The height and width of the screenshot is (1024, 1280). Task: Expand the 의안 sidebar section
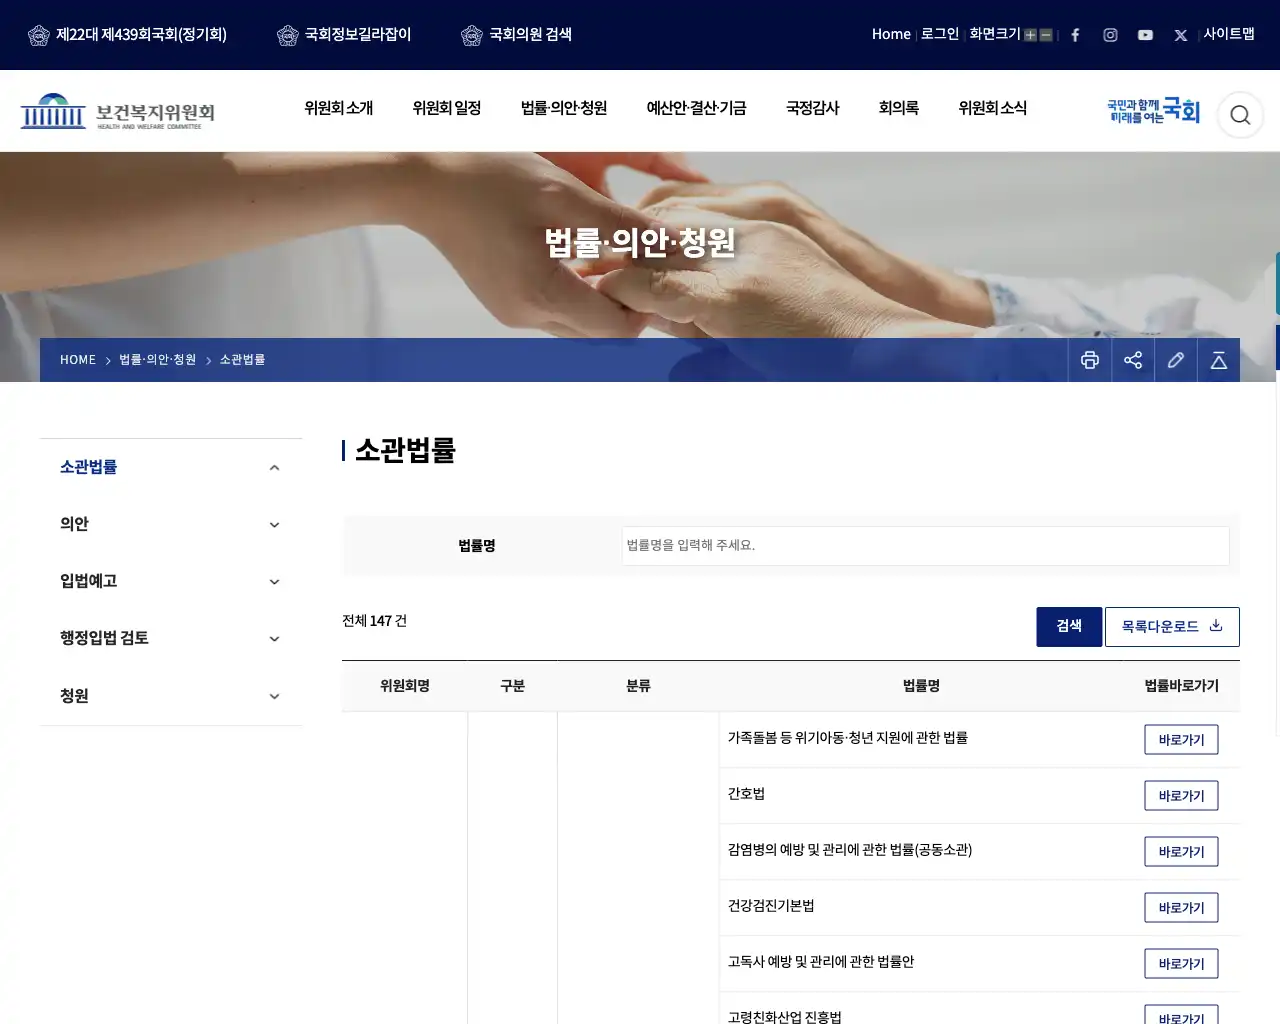coord(170,524)
